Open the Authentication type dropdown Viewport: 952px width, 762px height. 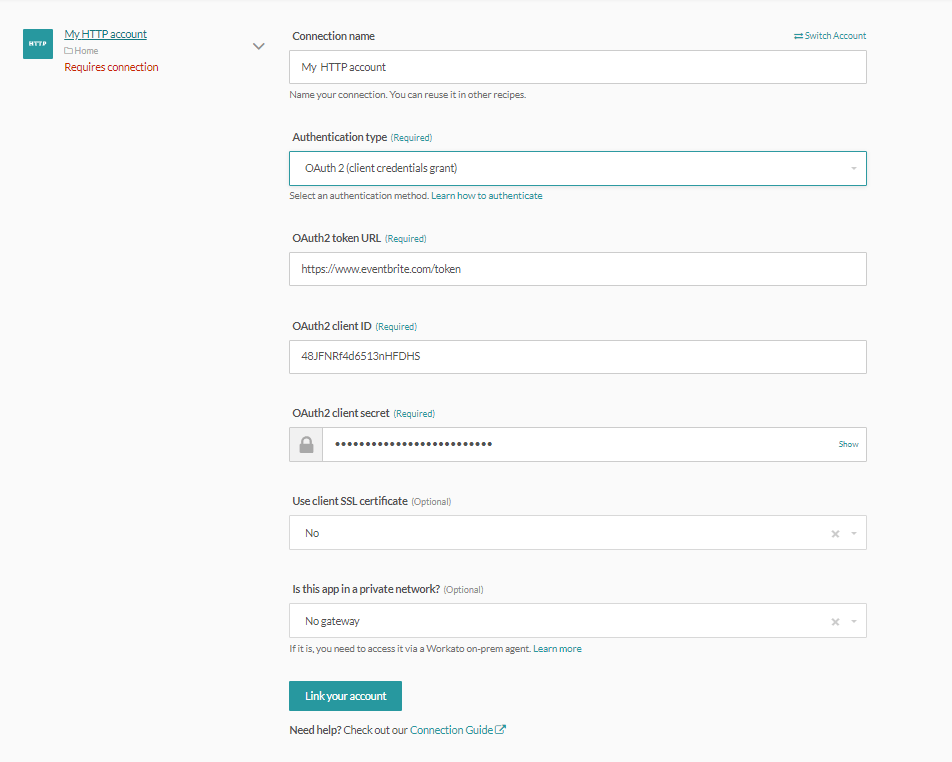coord(577,168)
